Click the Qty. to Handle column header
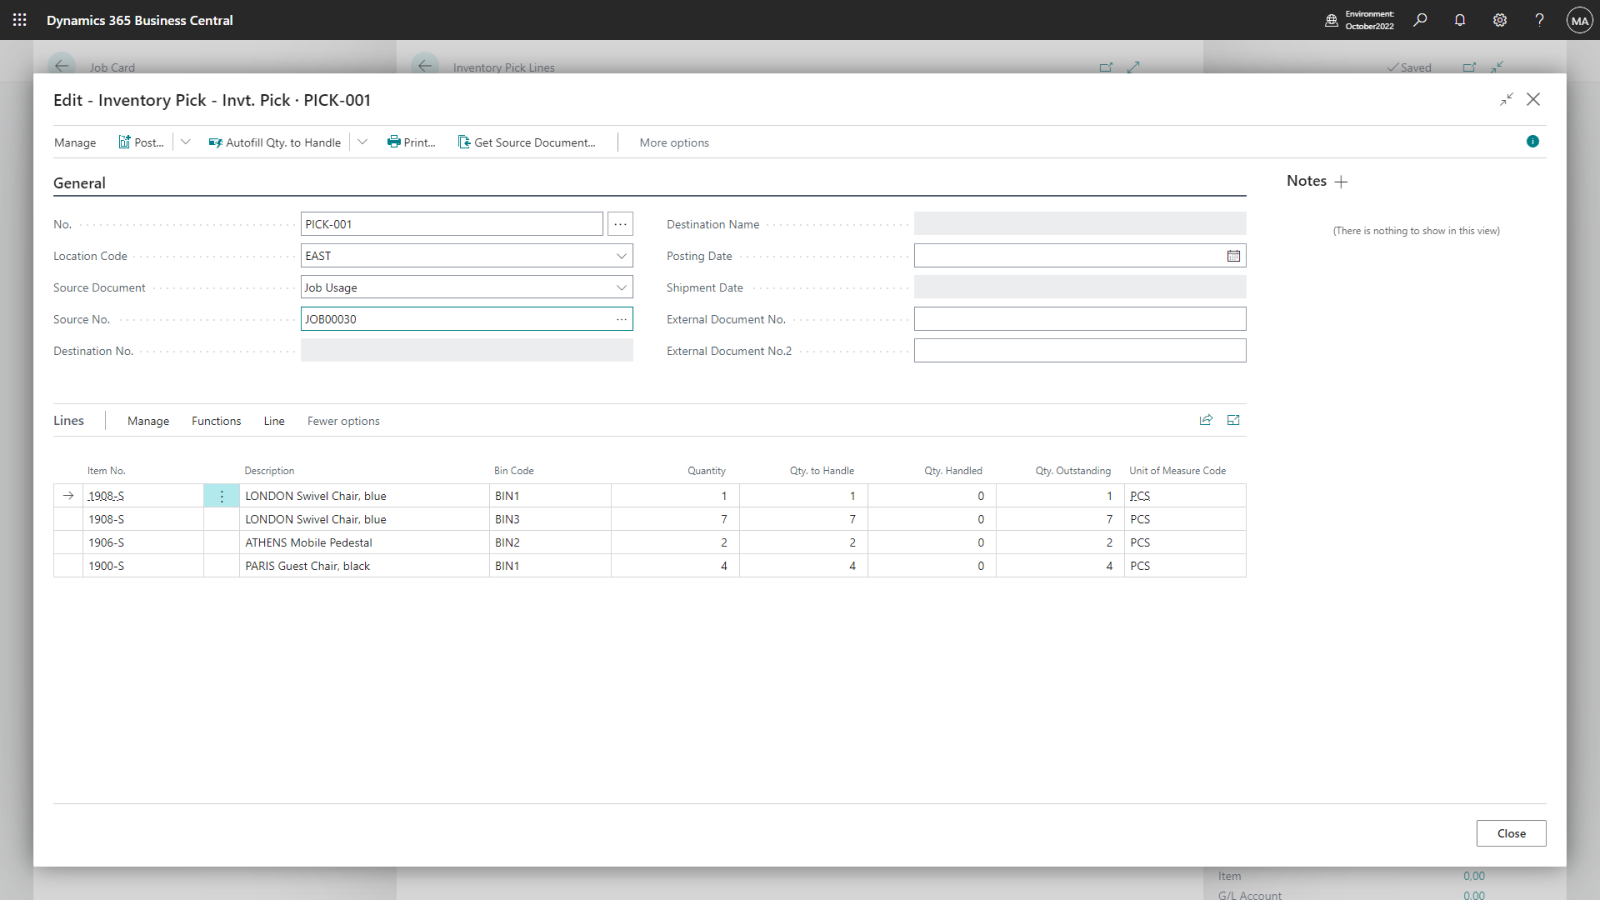1600x900 pixels. pyautogui.click(x=822, y=470)
